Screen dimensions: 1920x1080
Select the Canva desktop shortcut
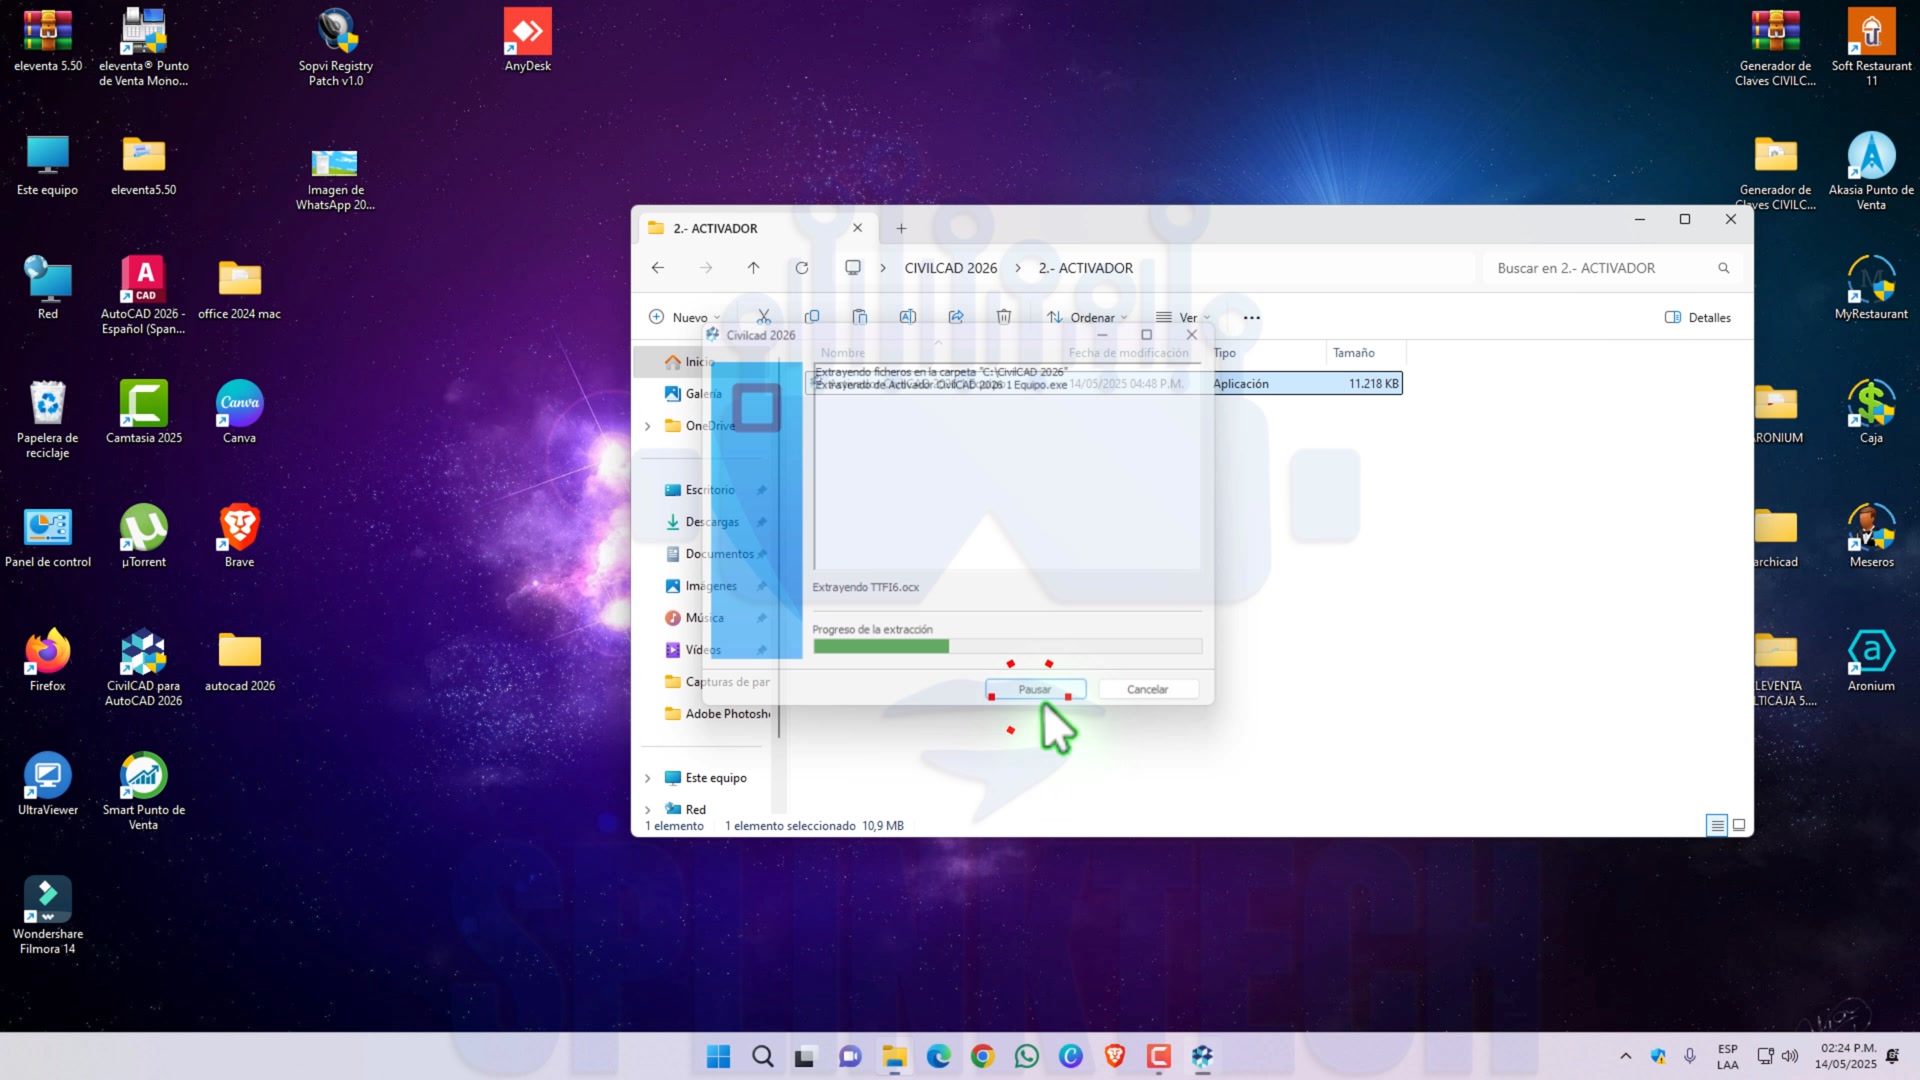click(240, 412)
